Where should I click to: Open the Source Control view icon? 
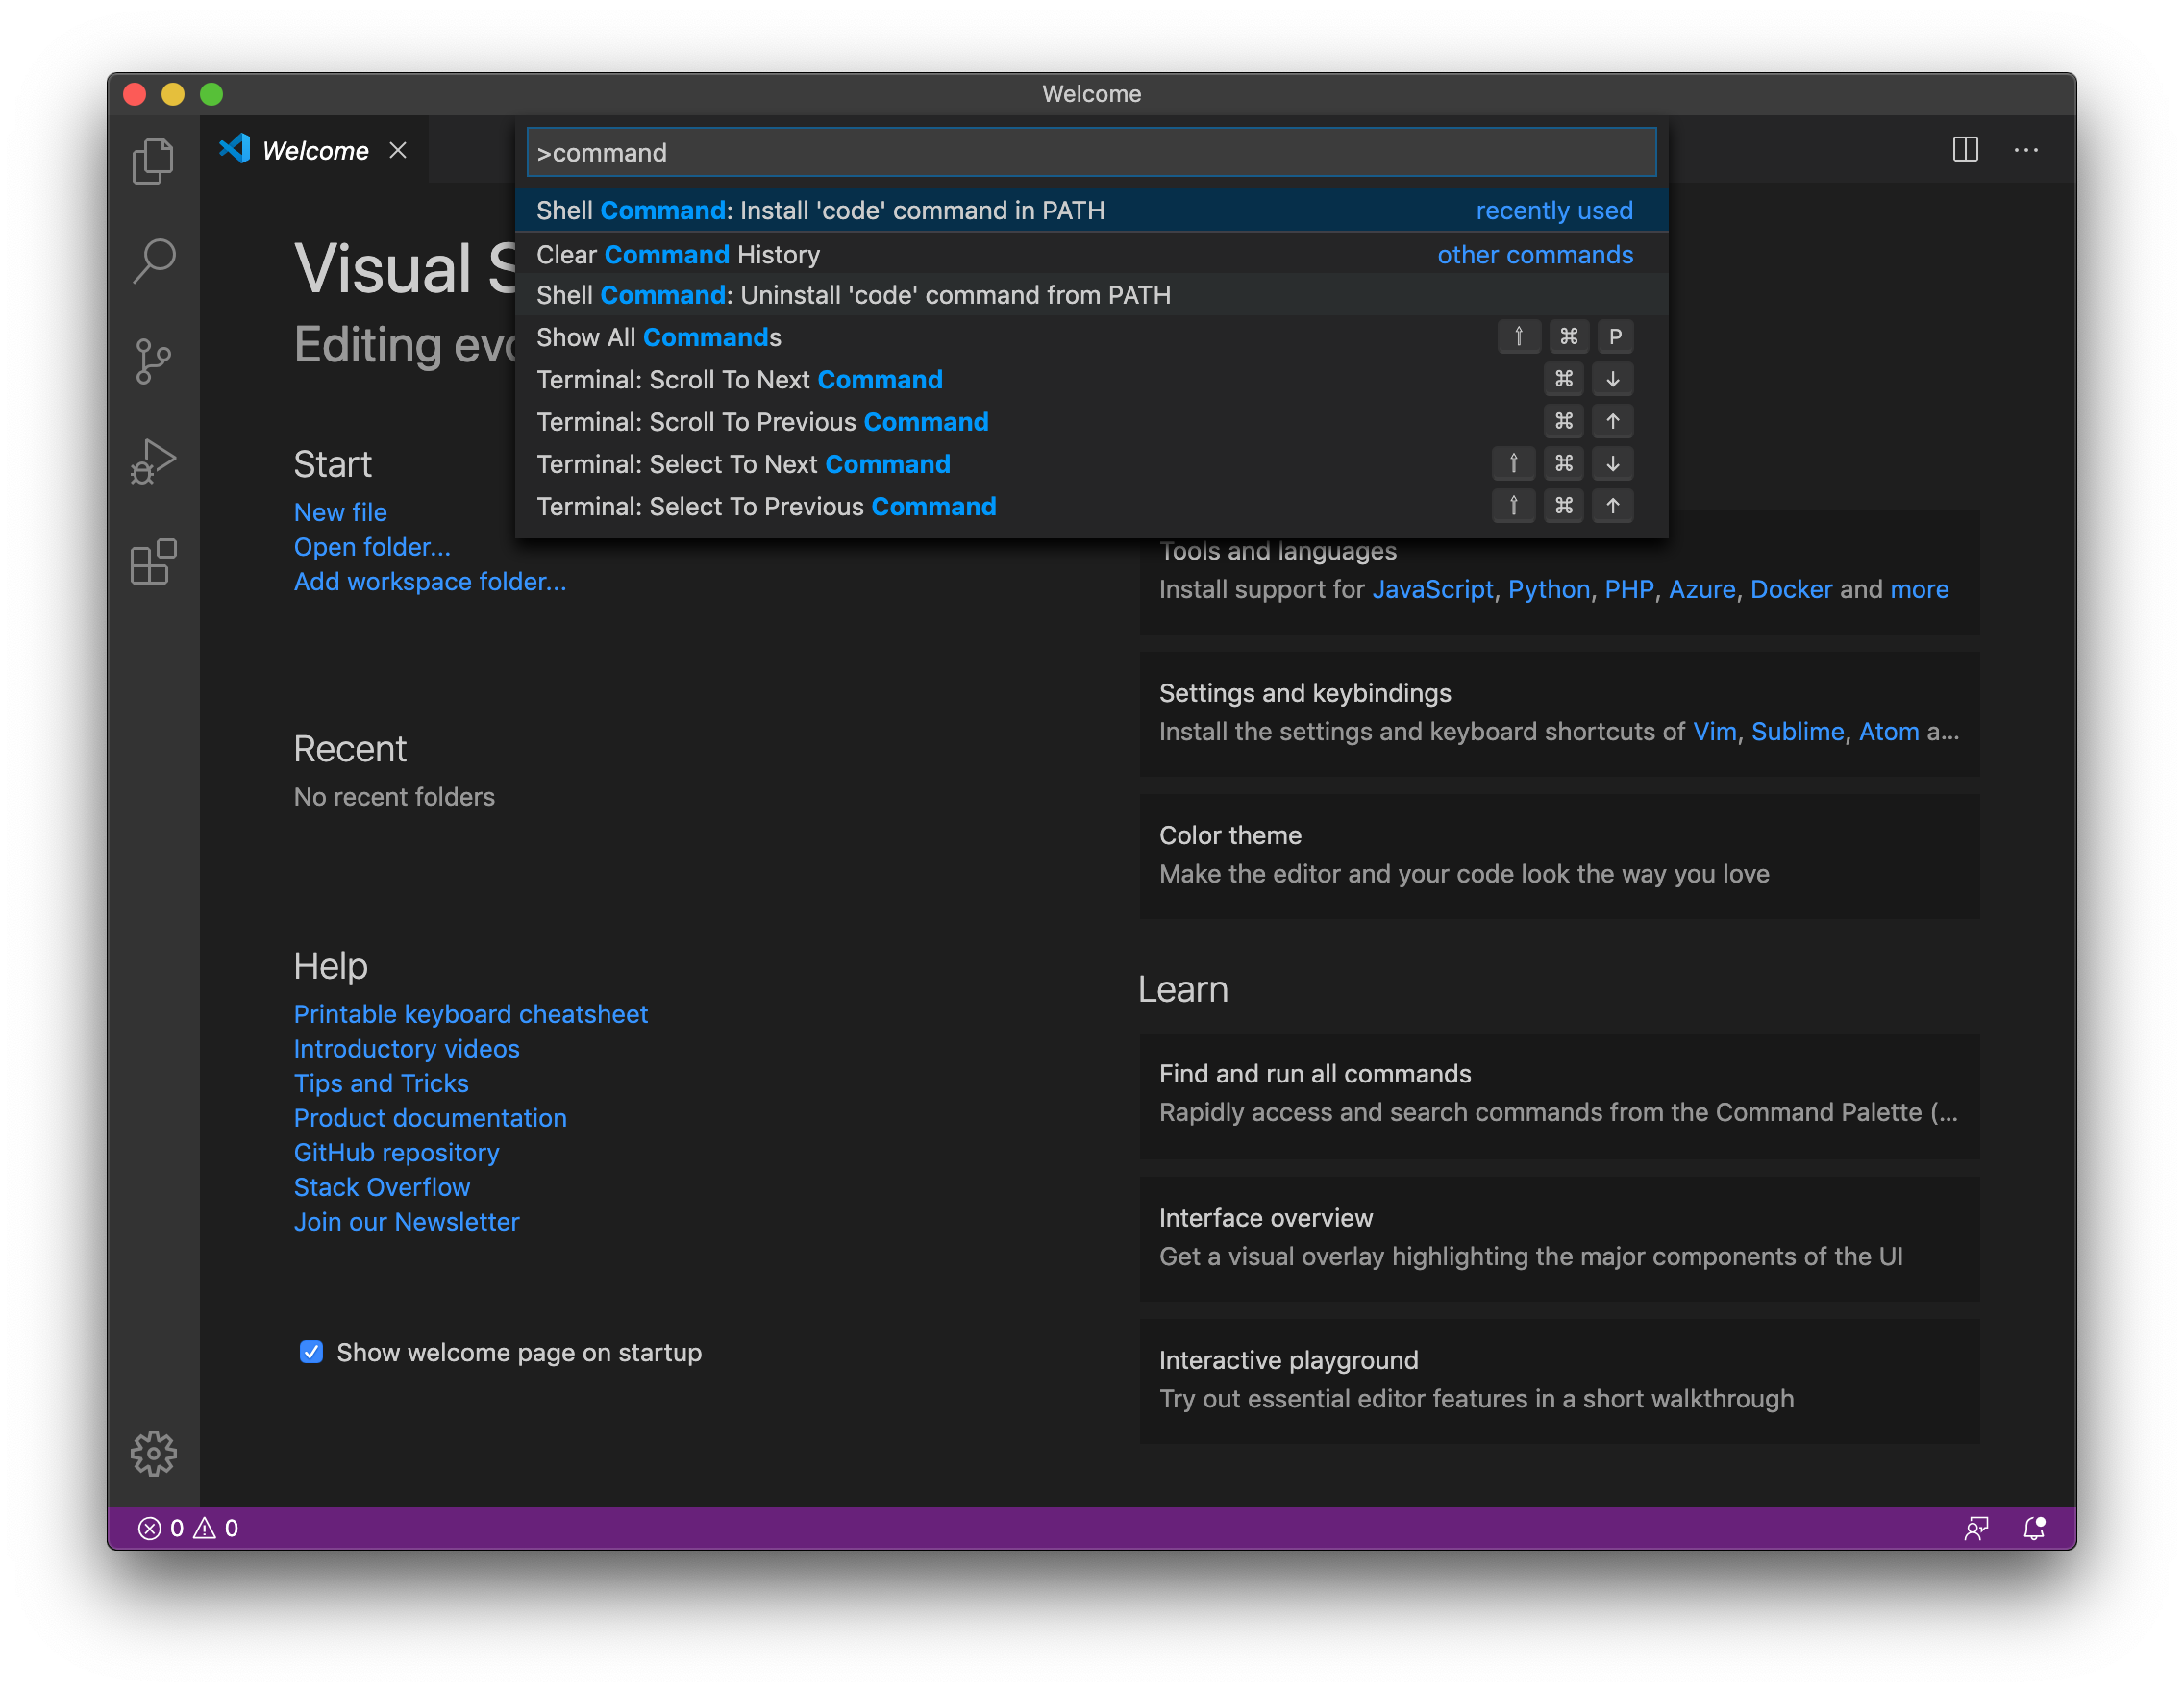pyautogui.click(x=153, y=361)
